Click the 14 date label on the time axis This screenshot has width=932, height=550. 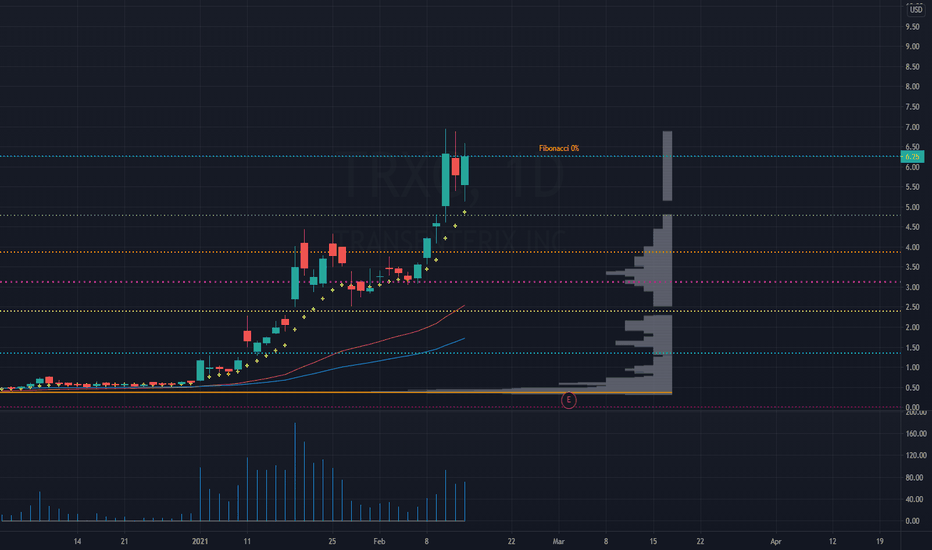point(77,542)
